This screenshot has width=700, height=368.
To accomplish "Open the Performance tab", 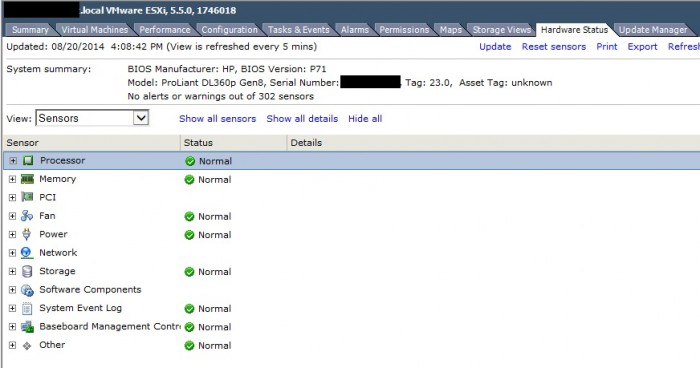I will coord(165,30).
